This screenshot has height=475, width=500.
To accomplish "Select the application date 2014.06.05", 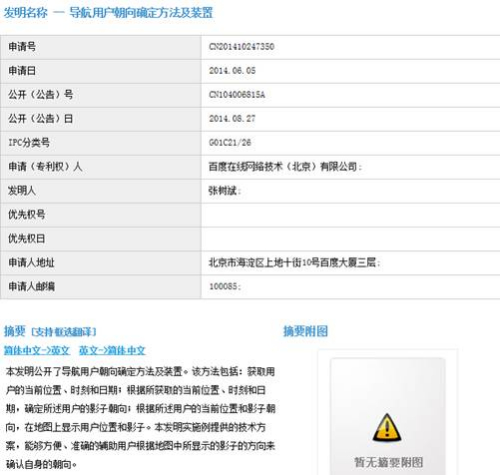I will pos(232,71).
